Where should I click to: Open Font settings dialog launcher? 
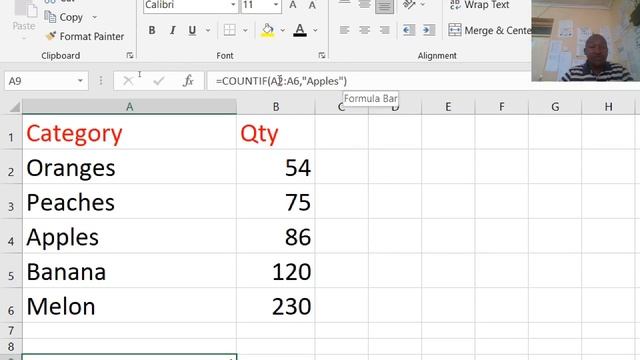322,56
